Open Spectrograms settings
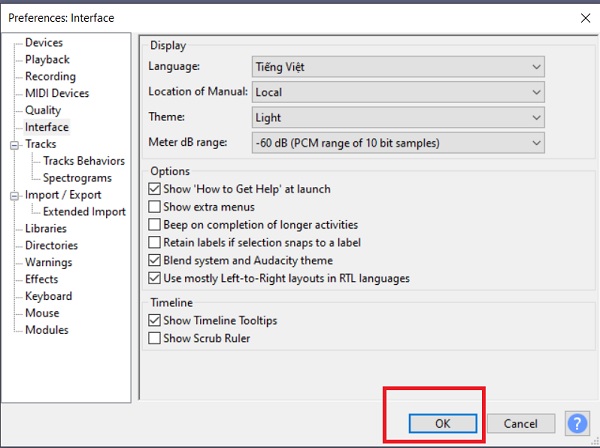600x448 pixels. click(x=77, y=178)
